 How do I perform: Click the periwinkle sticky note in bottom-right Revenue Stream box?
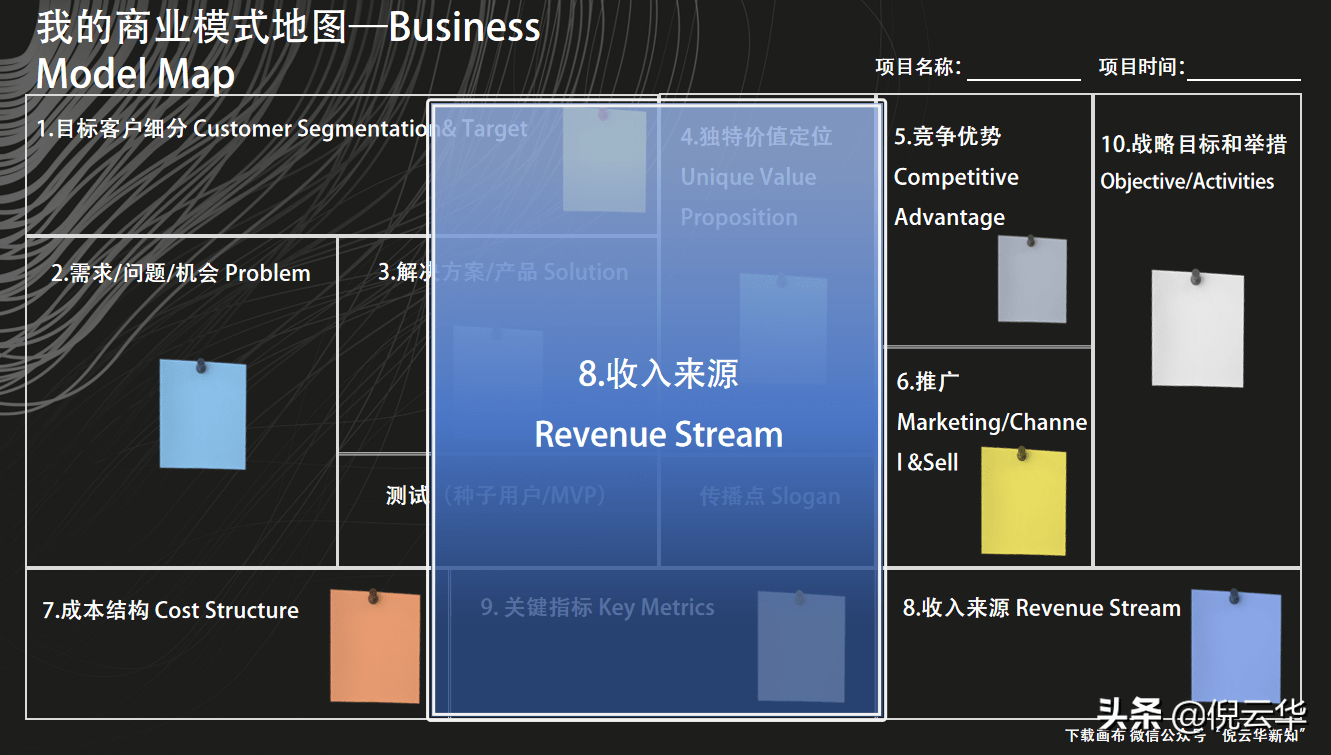1236,644
